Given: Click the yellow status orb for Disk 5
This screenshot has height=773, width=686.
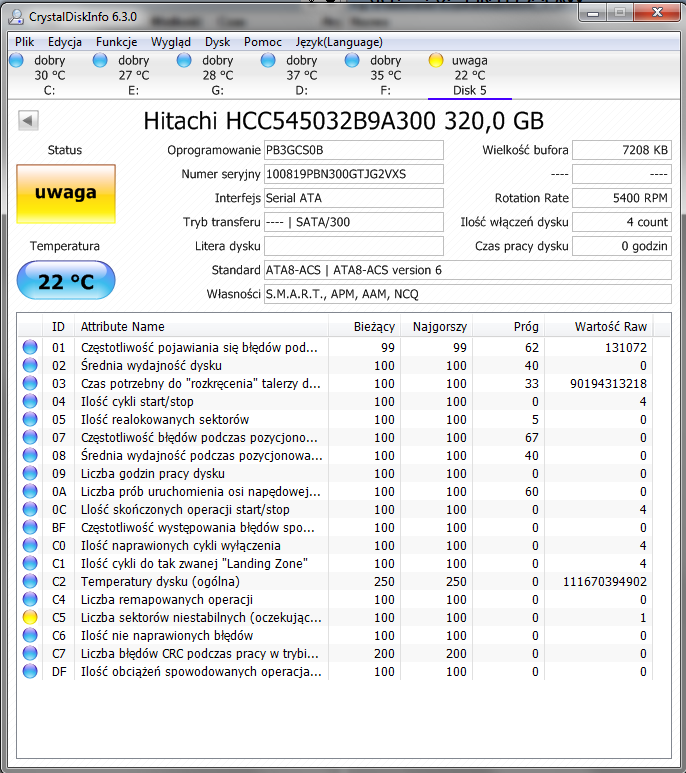Looking at the screenshot, I should [x=436, y=60].
